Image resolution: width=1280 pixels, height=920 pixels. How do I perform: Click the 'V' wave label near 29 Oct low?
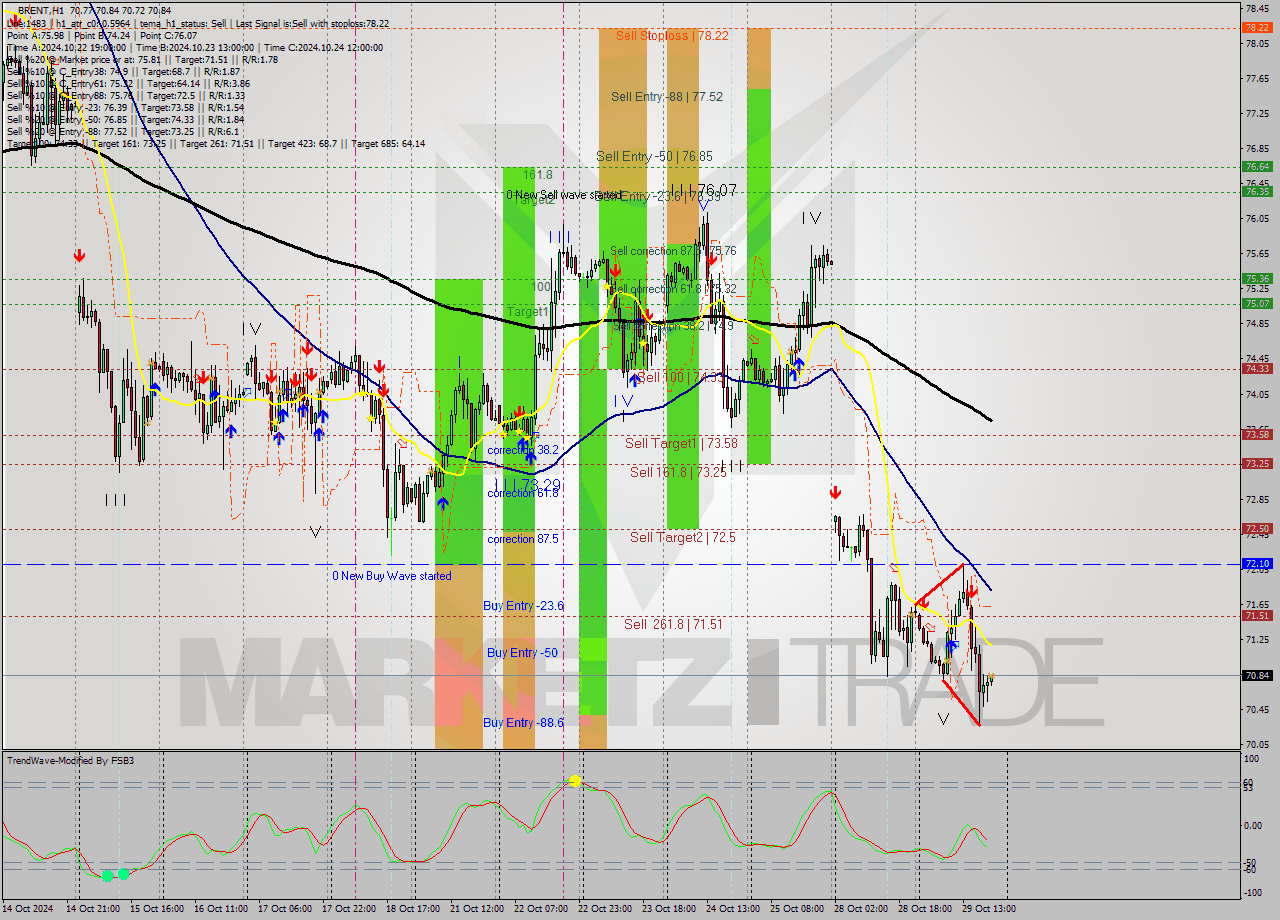pos(943,718)
